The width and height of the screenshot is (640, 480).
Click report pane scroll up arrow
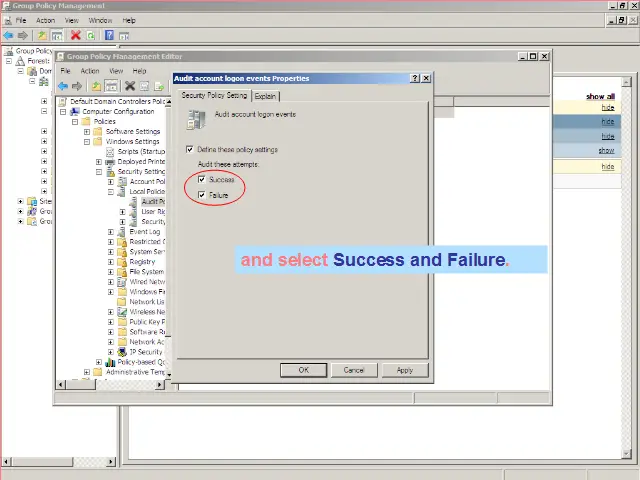pyautogui.click(x=627, y=82)
